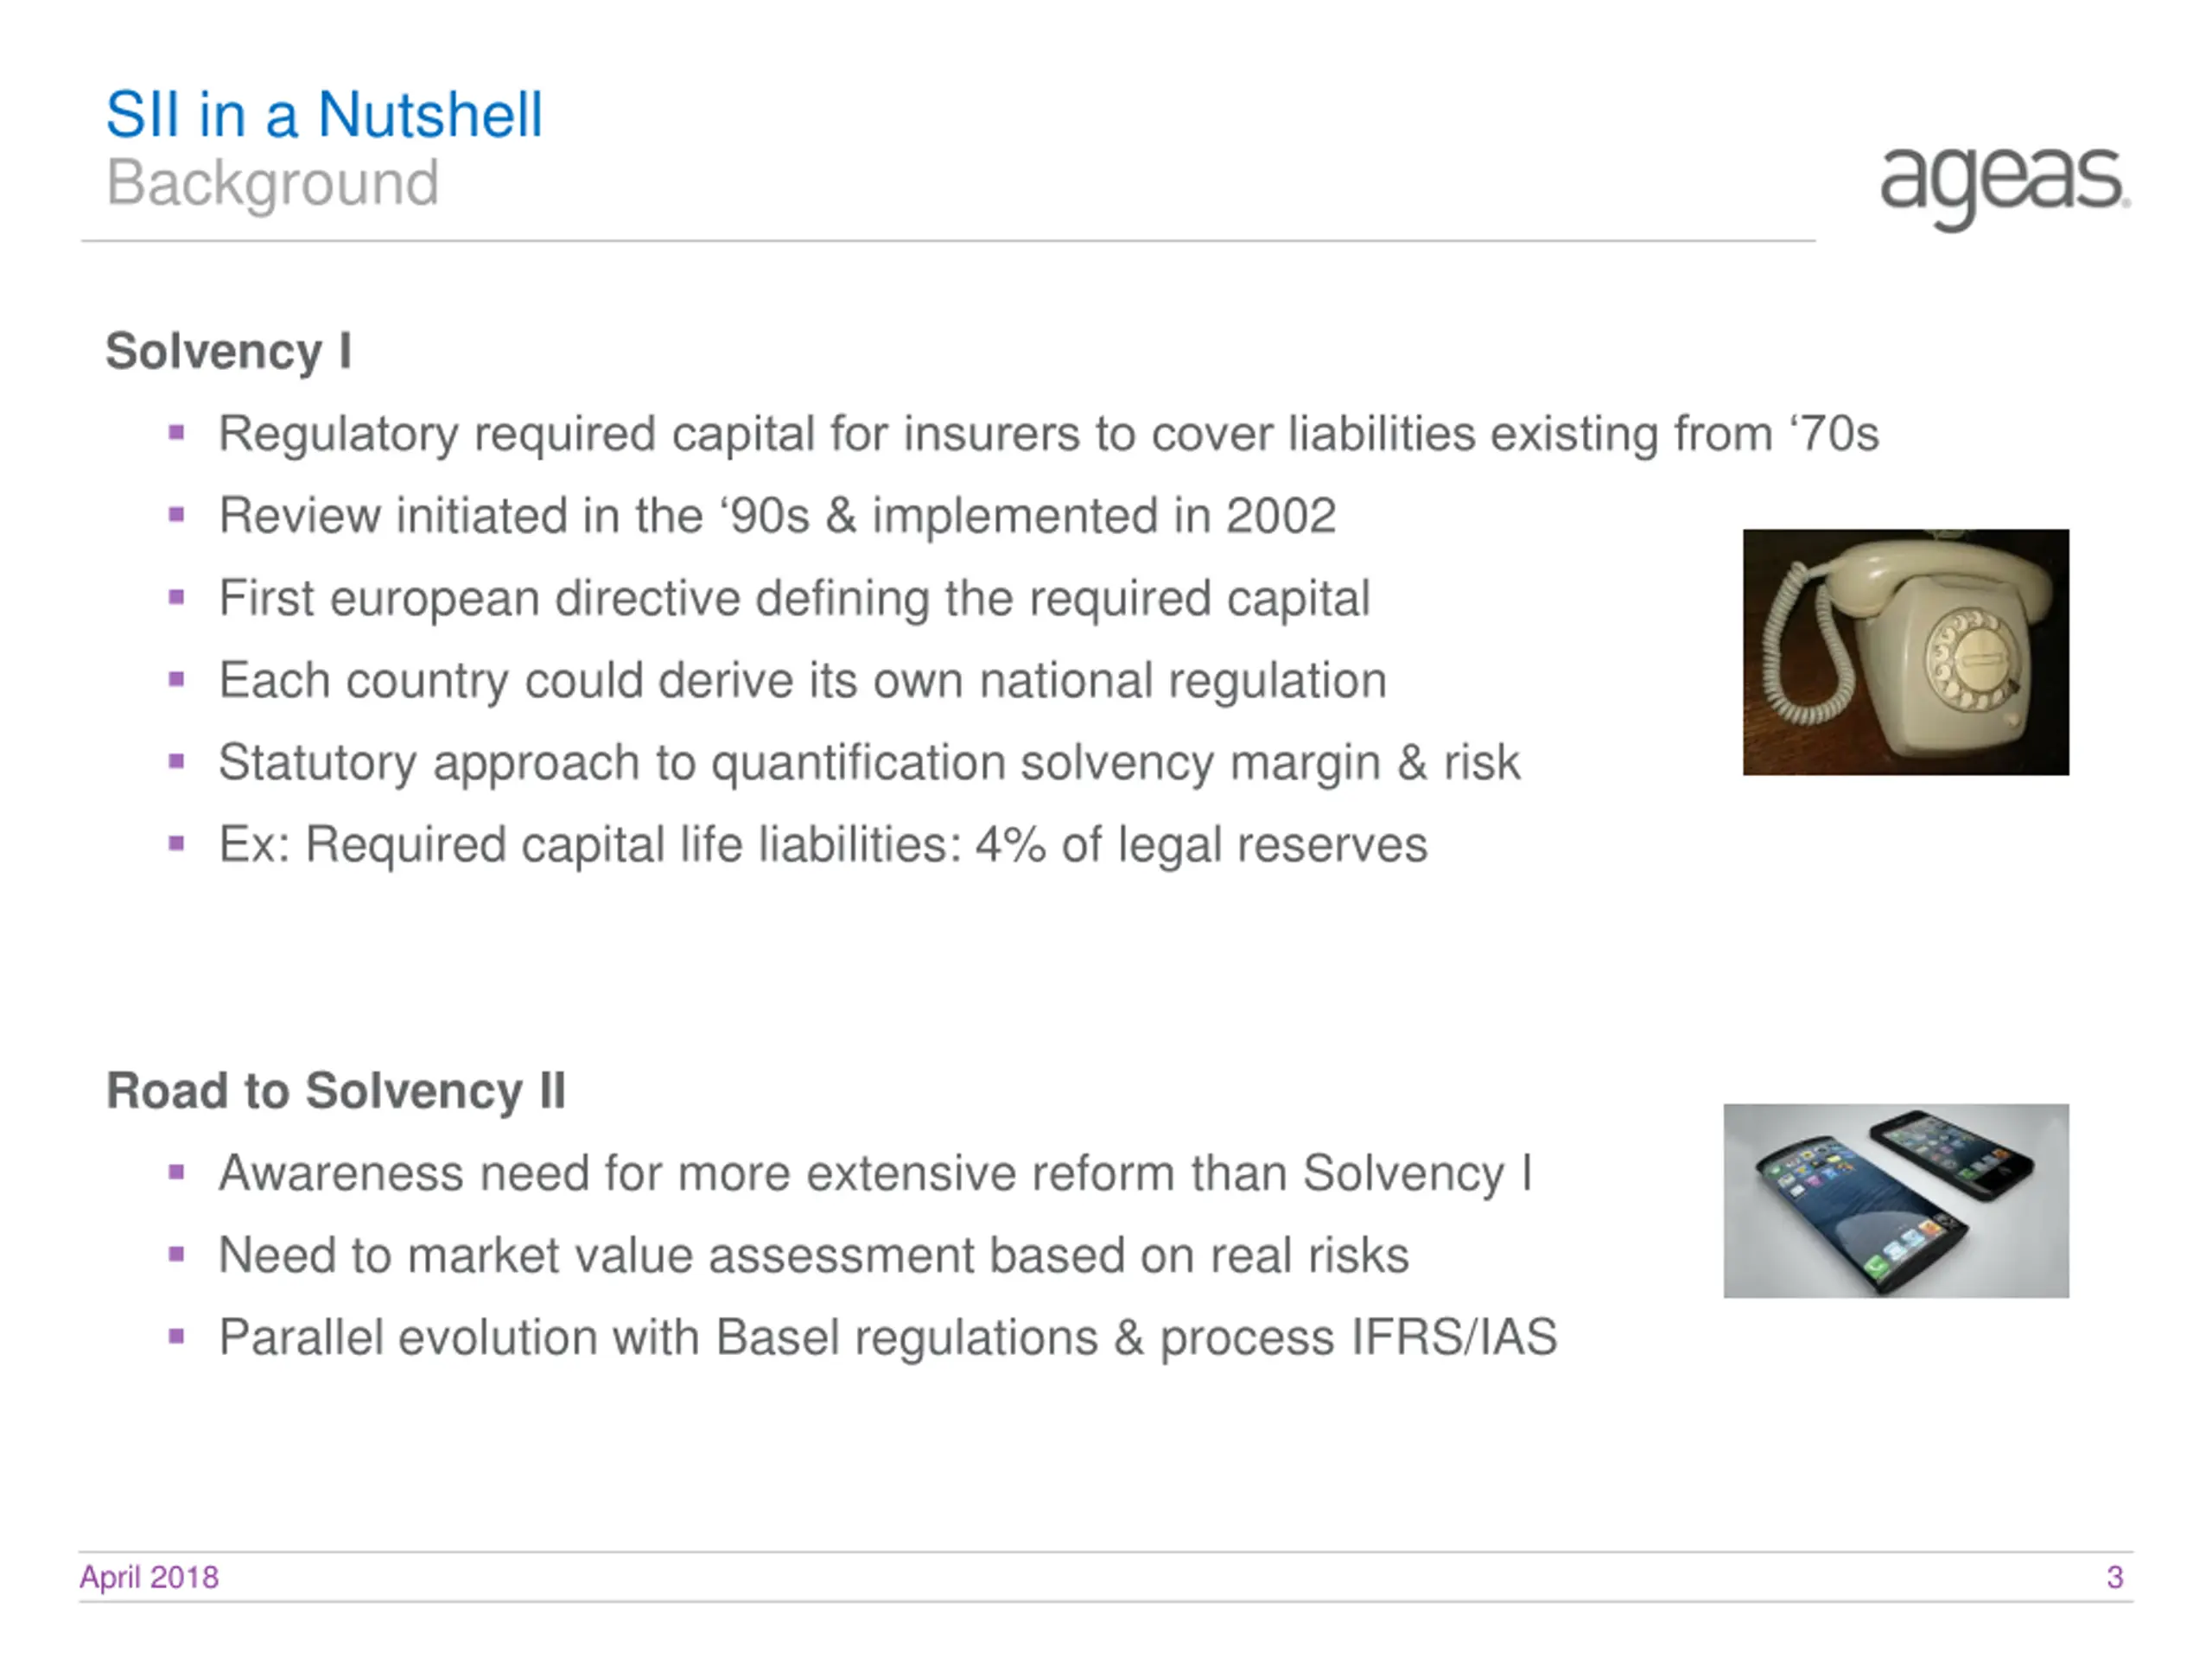Click the text 'implemented in 2002'
This screenshot has width=2212, height=1659.
click(x=1104, y=517)
